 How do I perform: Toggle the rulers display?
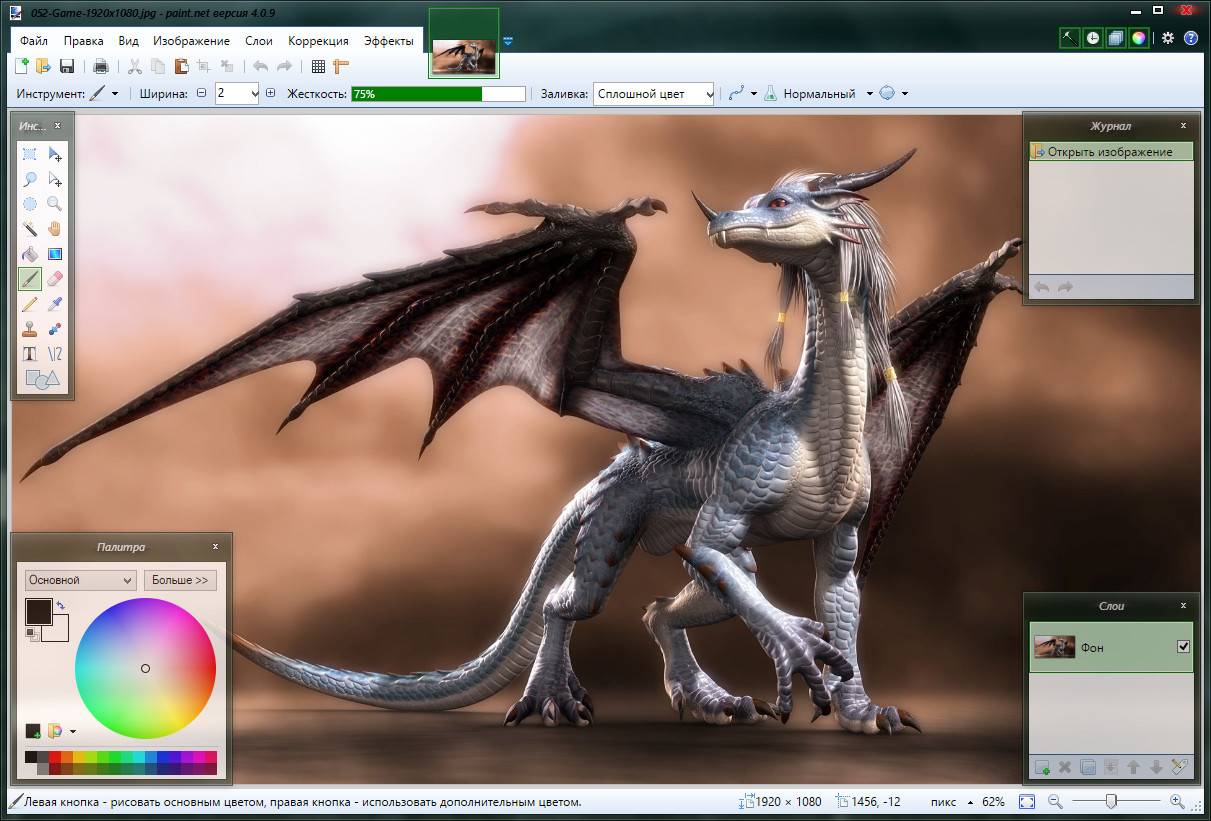340,66
